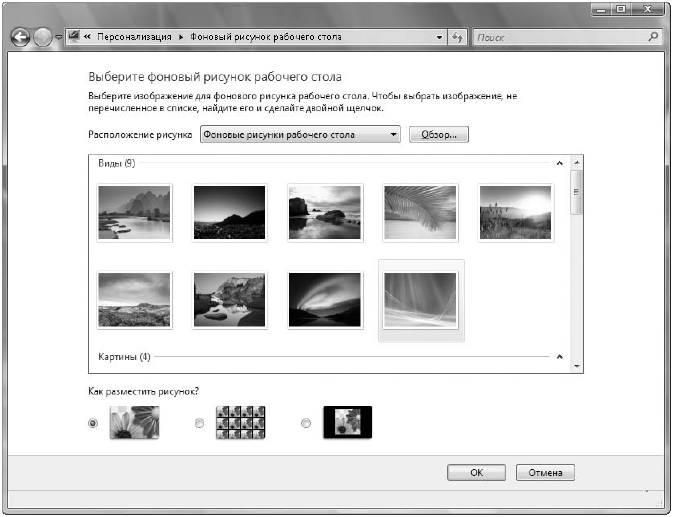The image size is (673, 517).
Task: Pick the sunset over field wallpaper
Action: (x=515, y=211)
